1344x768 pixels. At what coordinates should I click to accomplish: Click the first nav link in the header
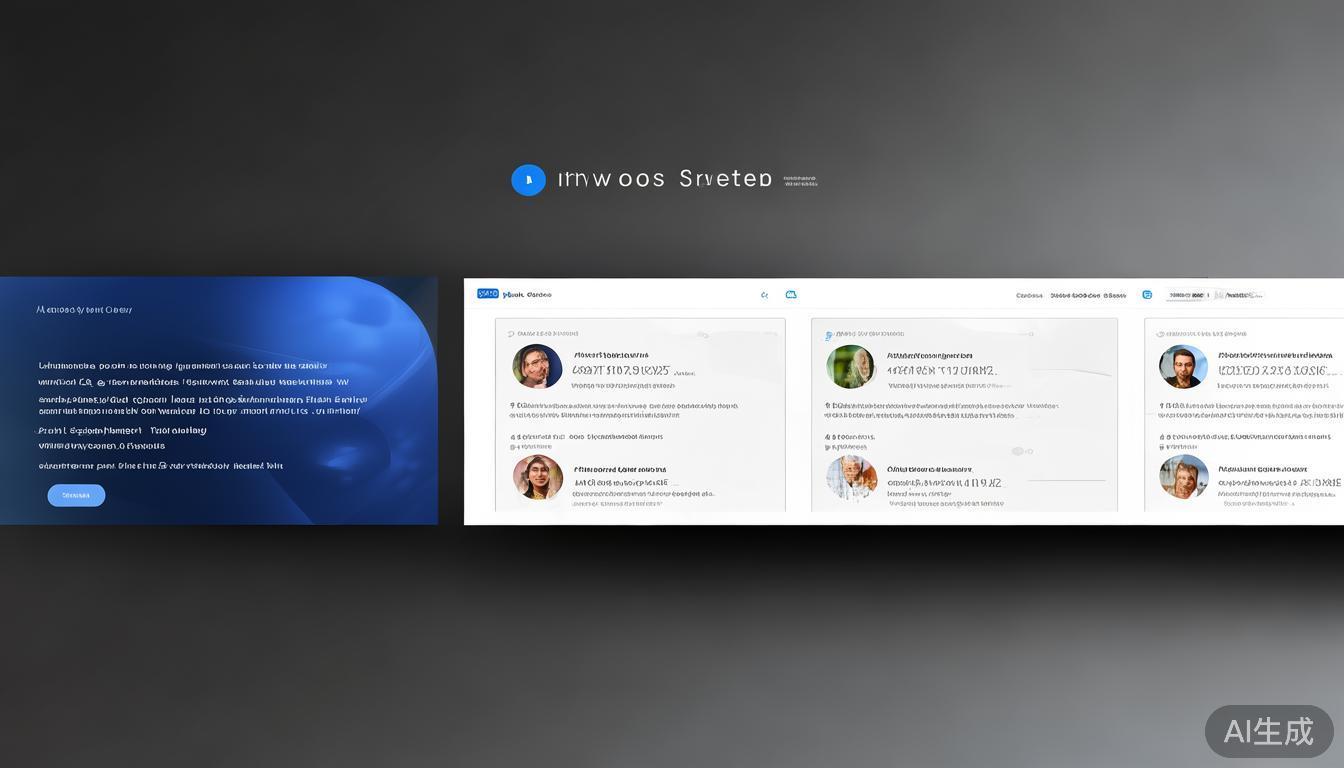coord(1029,296)
